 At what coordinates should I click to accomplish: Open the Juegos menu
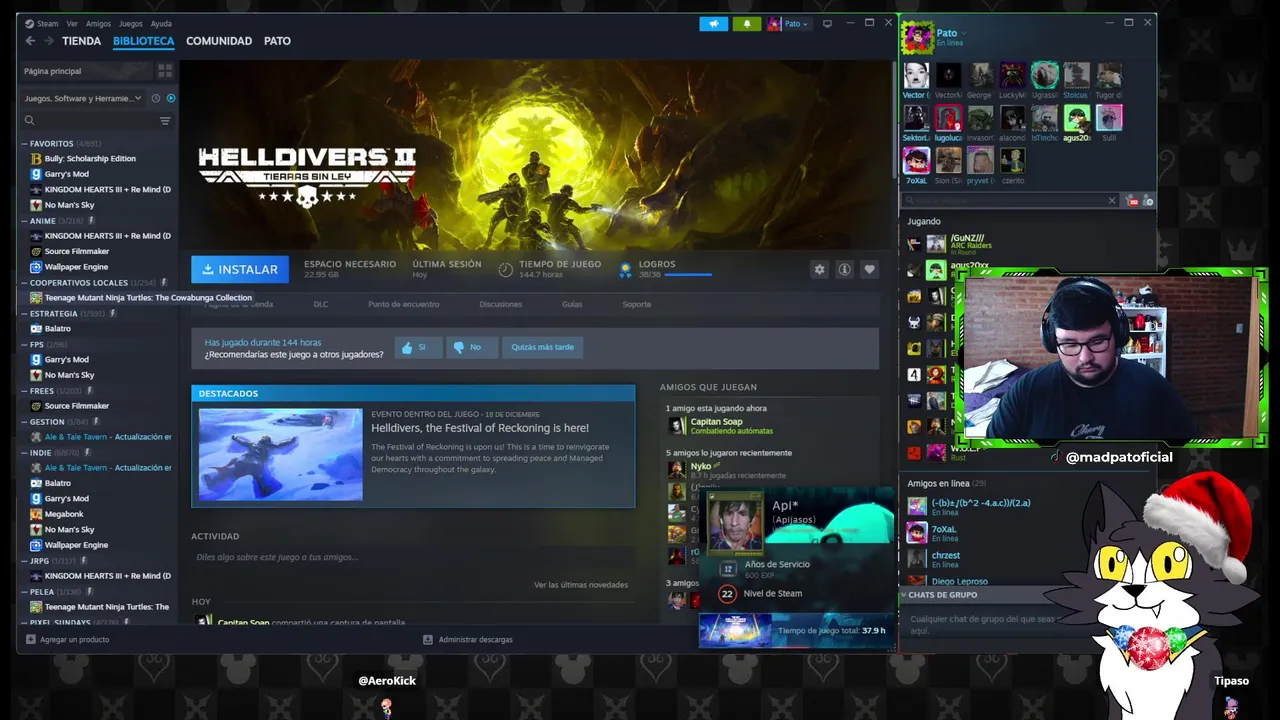130,23
